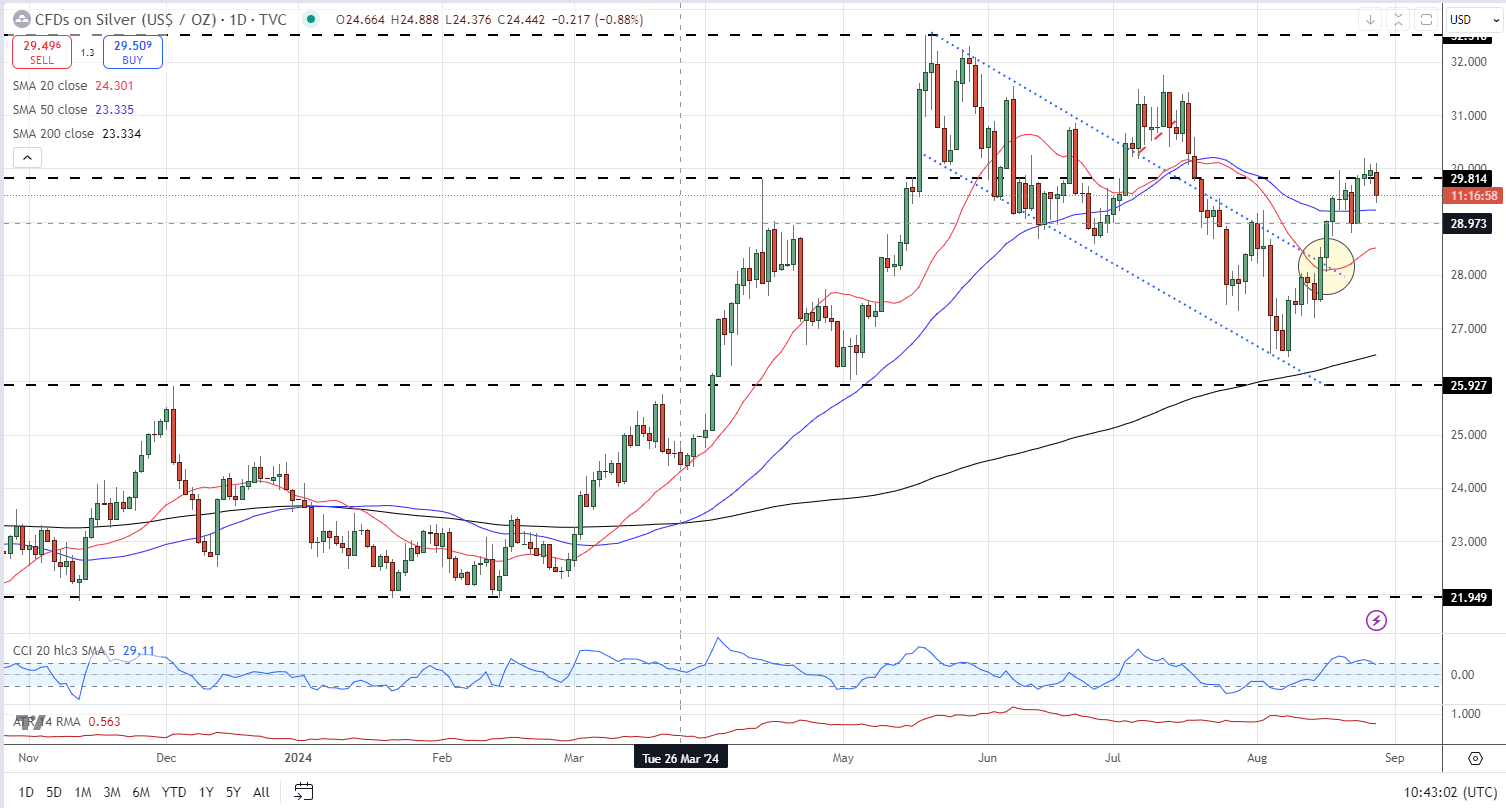Click the 2024 label on time axis

pos(299,759)
